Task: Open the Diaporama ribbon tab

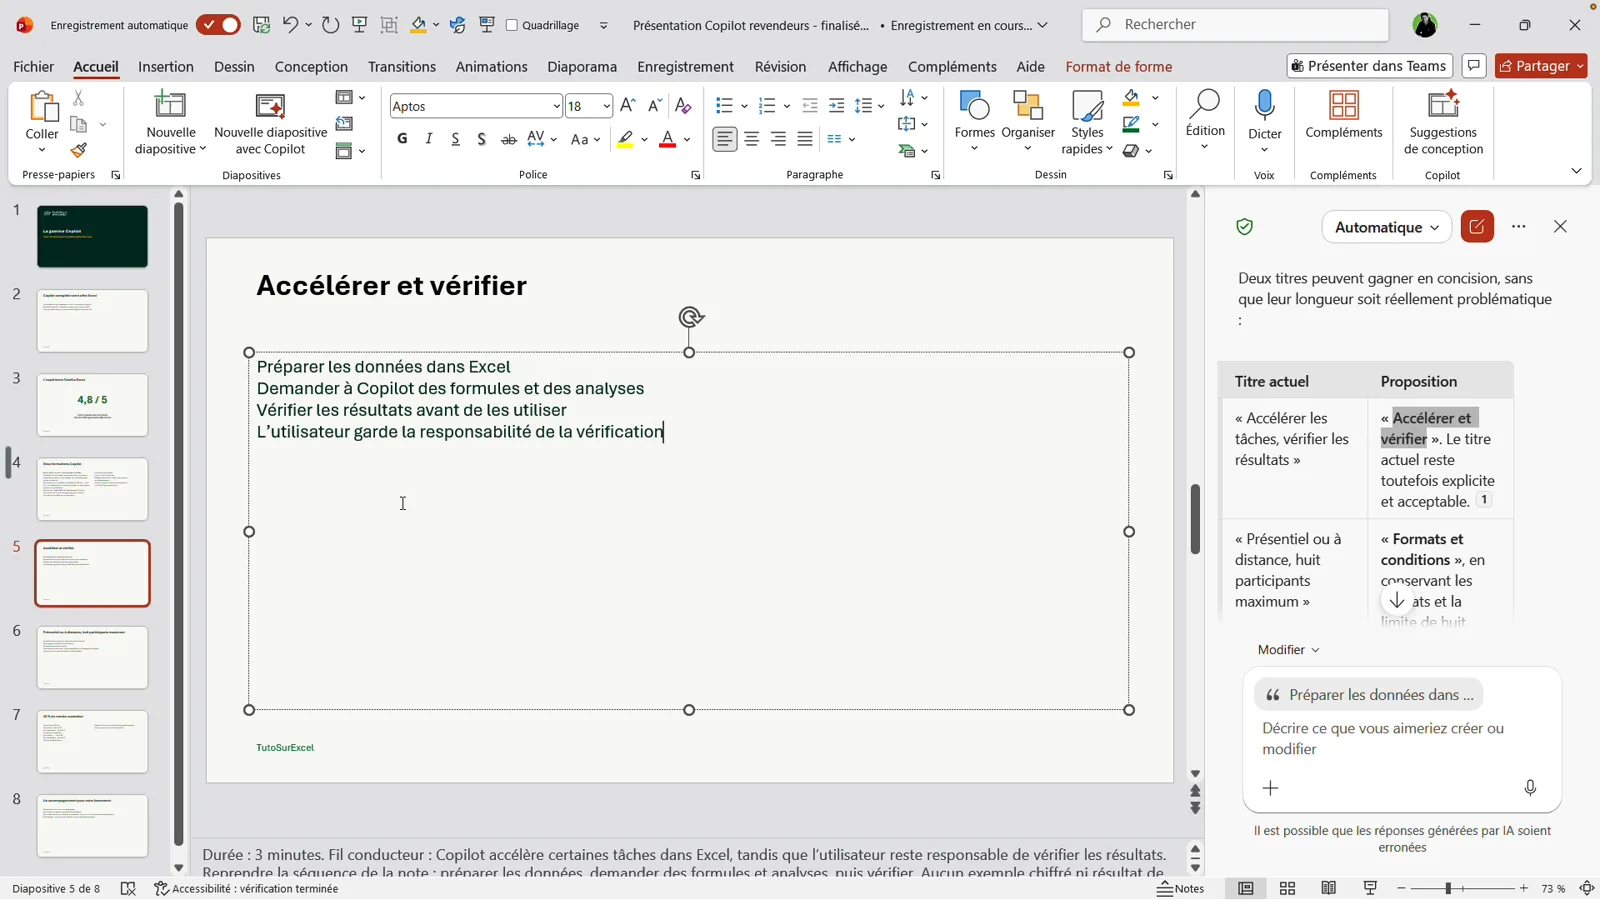Action: (x=582, y=67)
